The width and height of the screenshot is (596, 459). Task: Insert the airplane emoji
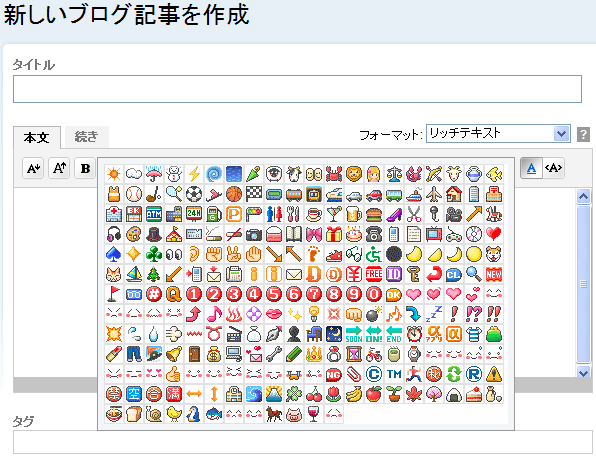coord(434,194)
